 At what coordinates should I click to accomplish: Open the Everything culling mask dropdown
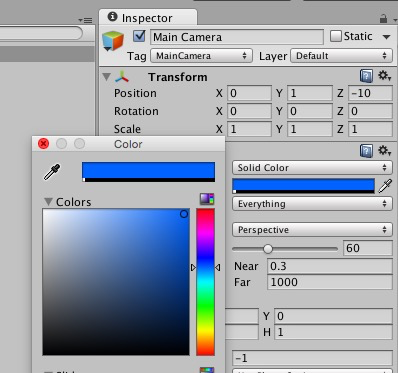tap(312, 204)
